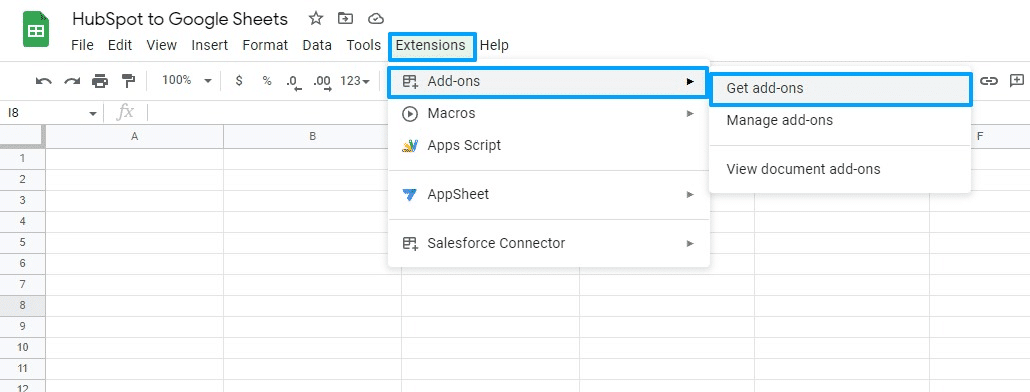This screenshot has width=1030, height=392.
Task: Click the Add-ons menu icon
Action: 410,81
